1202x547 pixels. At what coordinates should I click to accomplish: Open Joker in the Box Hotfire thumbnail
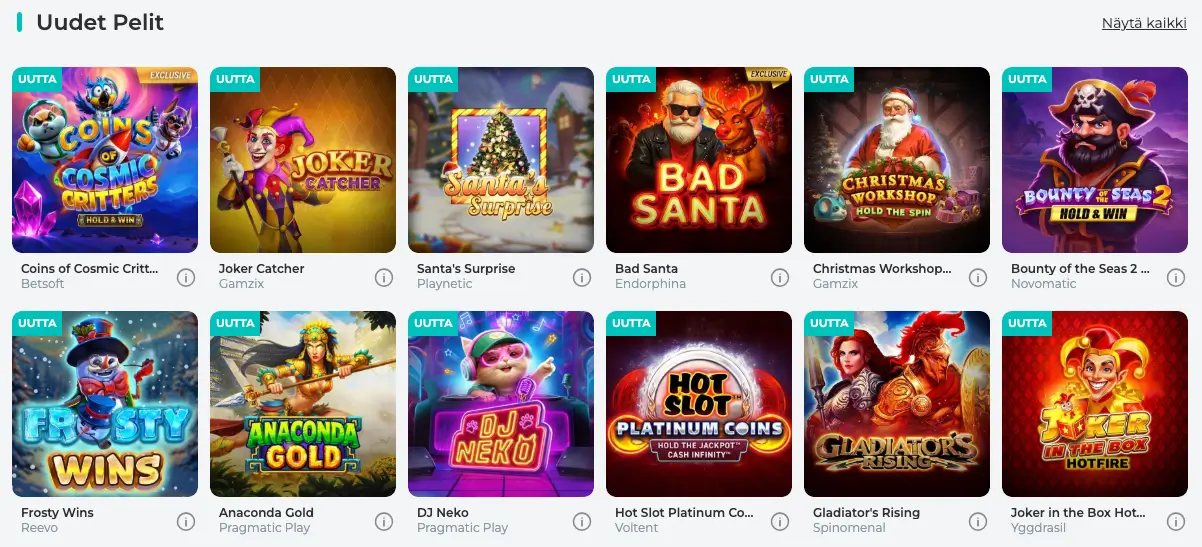(x=1095, y=404)
